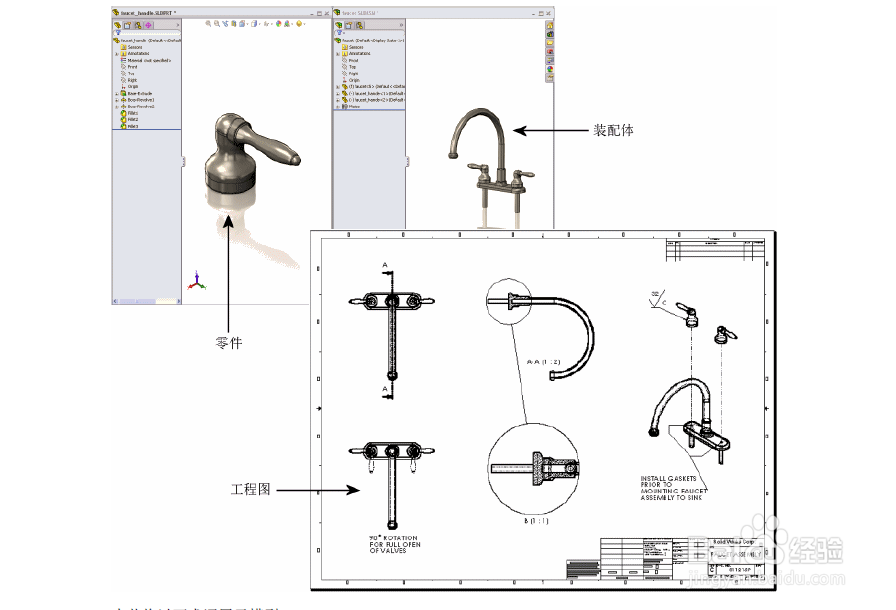This screenshot has height=610, width=896.
Task: Open DimXpertManager tab in faucet_handle part window
Action: (148, 25)
